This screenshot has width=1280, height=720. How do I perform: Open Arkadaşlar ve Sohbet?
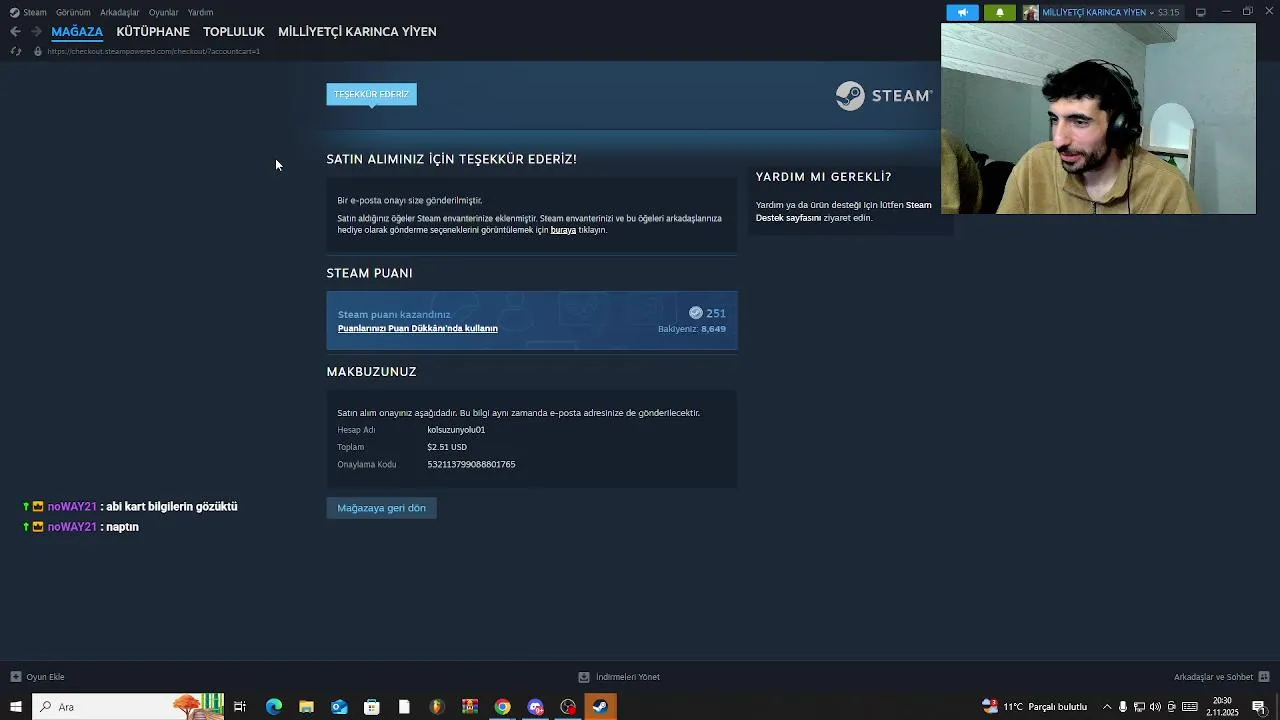coord(1213,677)
